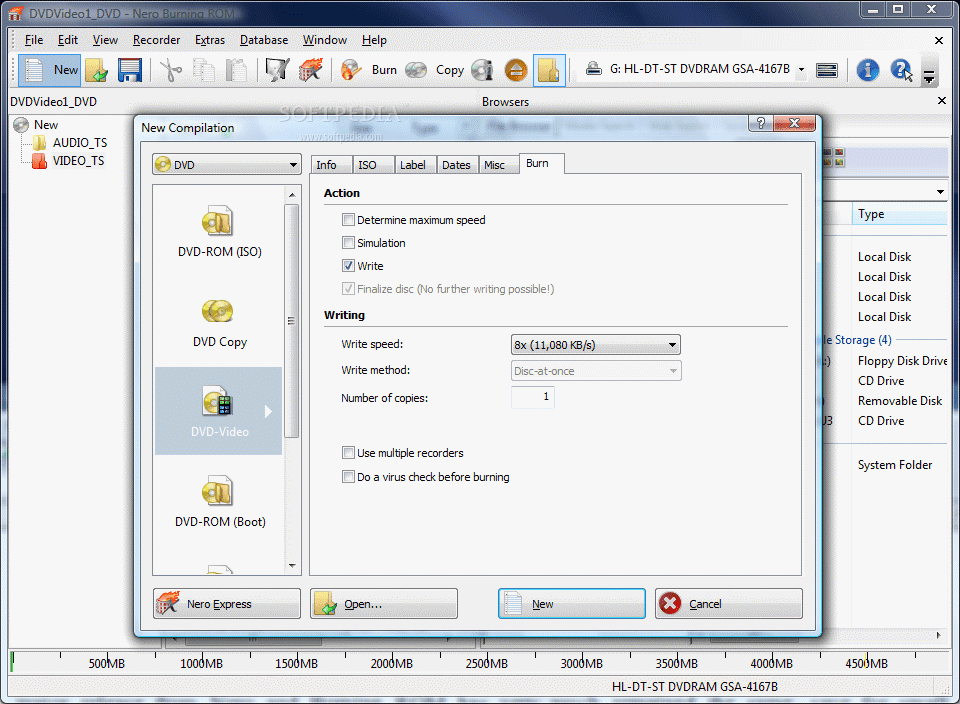This screenshot has width=960, height=704.
Task: Click the Finalize disc checkbox
Action: [348, 289]
